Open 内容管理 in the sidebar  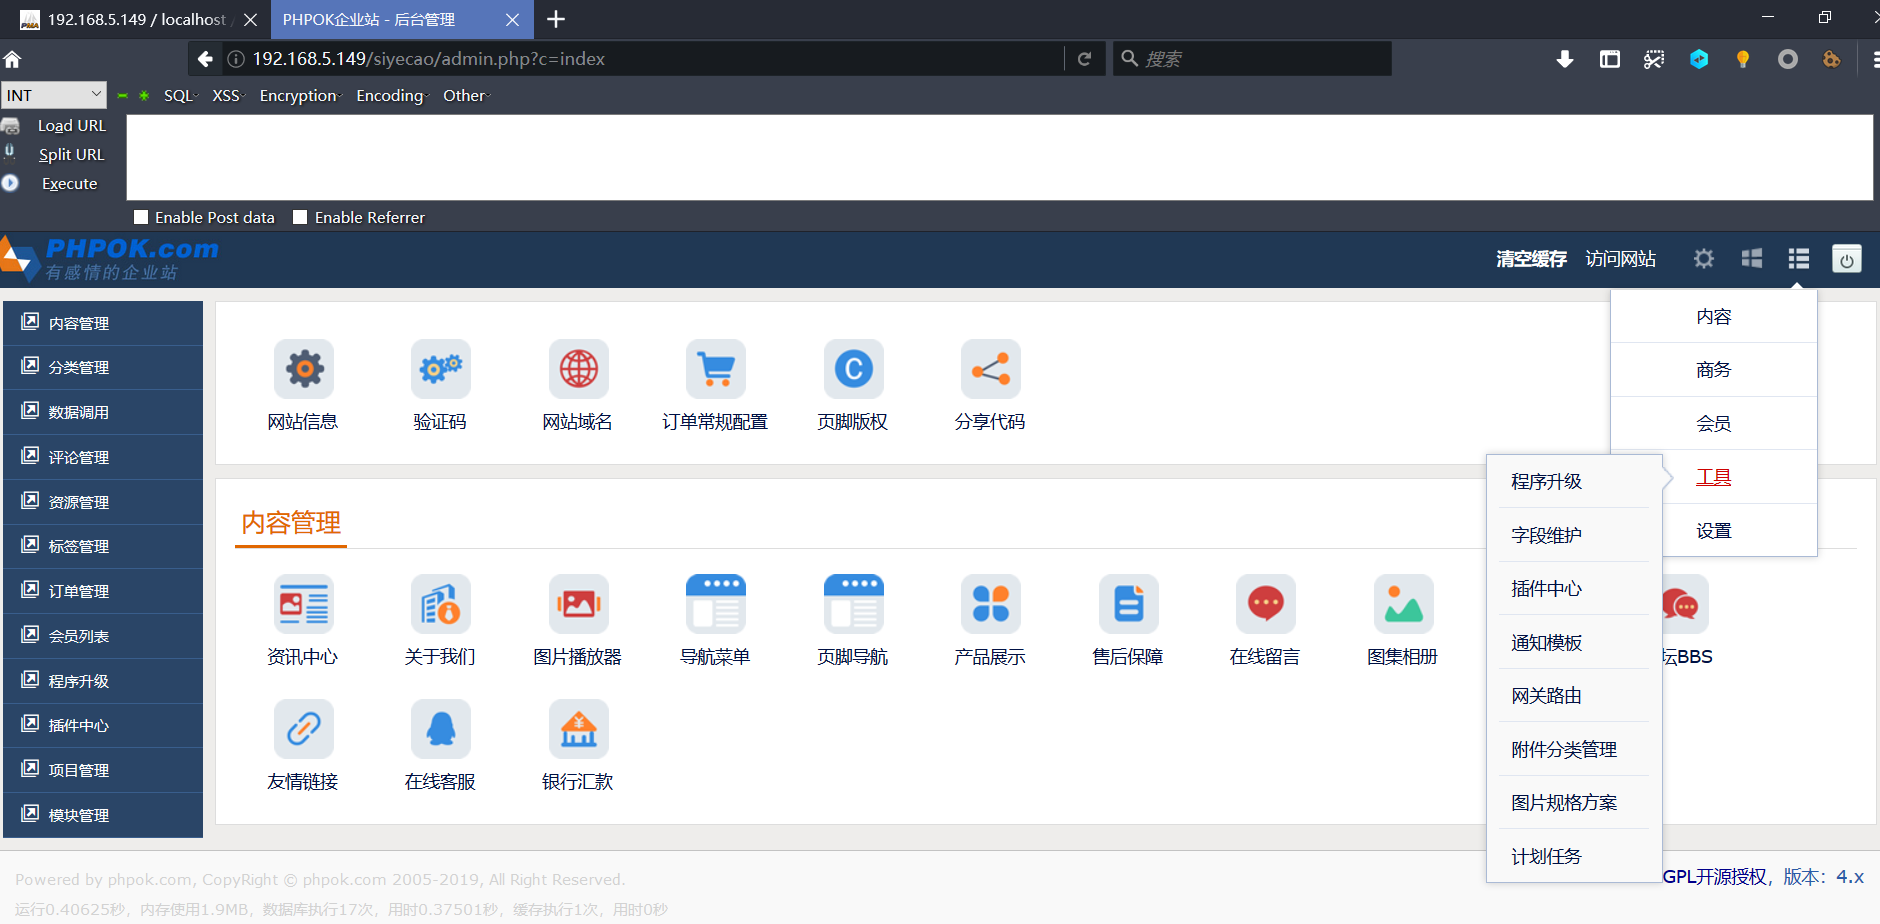(x=103, y=323)
